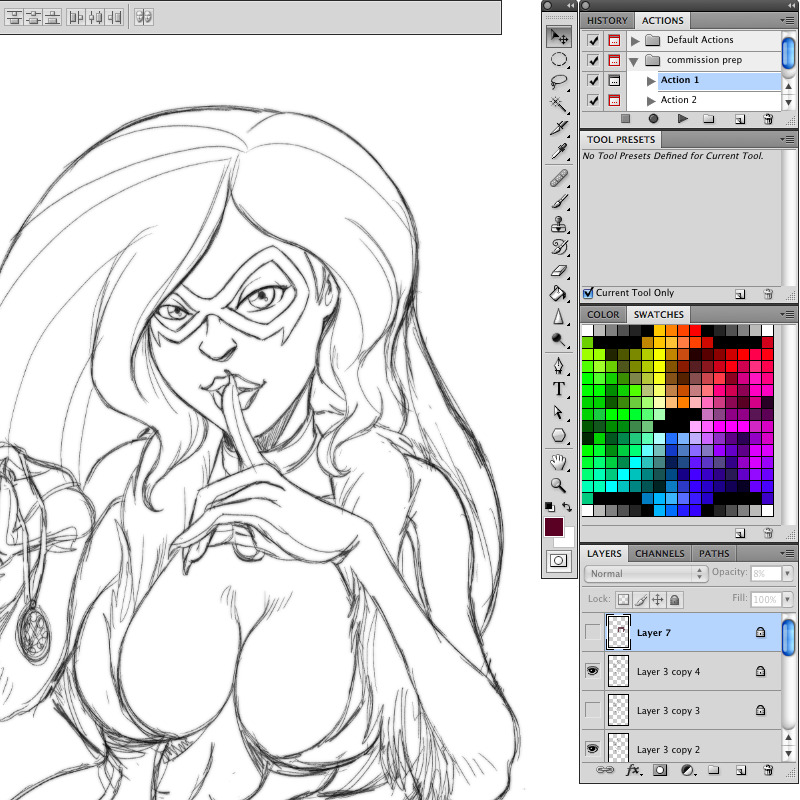
Task: Open the Normal blend mode dropdown
Action: [645, 573]
